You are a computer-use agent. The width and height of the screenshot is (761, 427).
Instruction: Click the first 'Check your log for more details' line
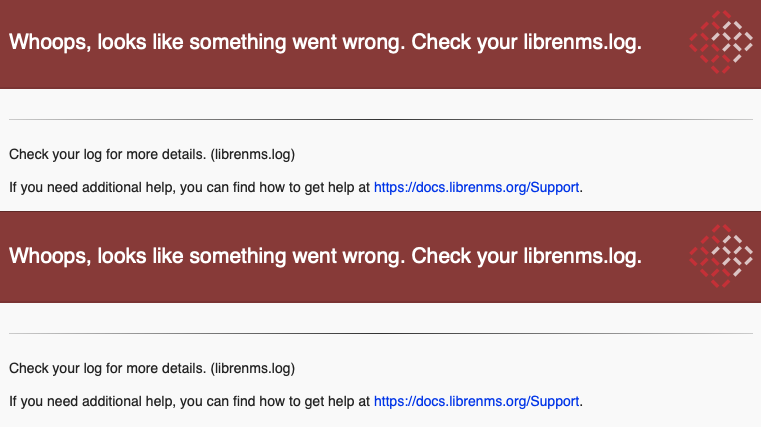click(x=152, y=154)
